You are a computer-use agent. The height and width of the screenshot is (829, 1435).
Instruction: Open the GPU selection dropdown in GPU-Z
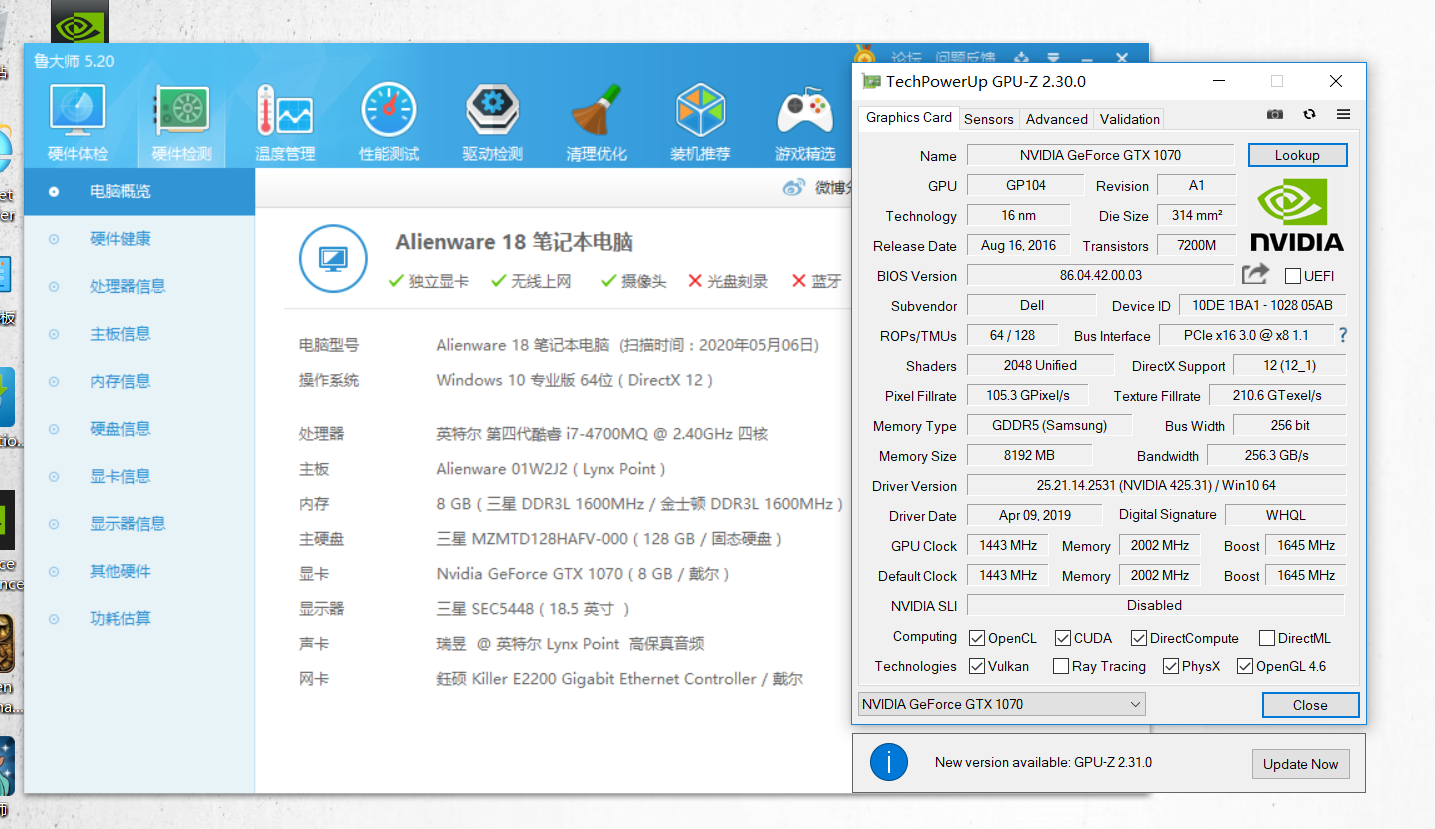click(1001, 704)
